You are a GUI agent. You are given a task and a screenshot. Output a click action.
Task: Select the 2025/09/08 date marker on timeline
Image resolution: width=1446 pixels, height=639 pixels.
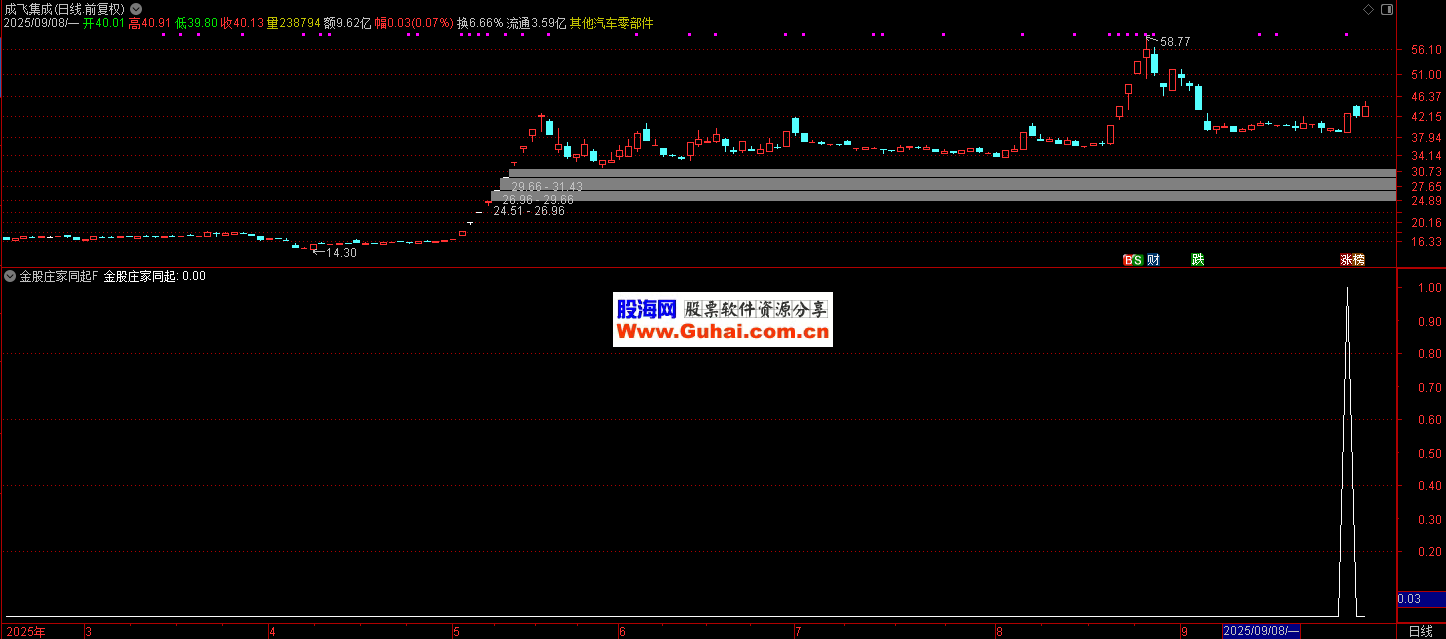[x=1261, y=631]
